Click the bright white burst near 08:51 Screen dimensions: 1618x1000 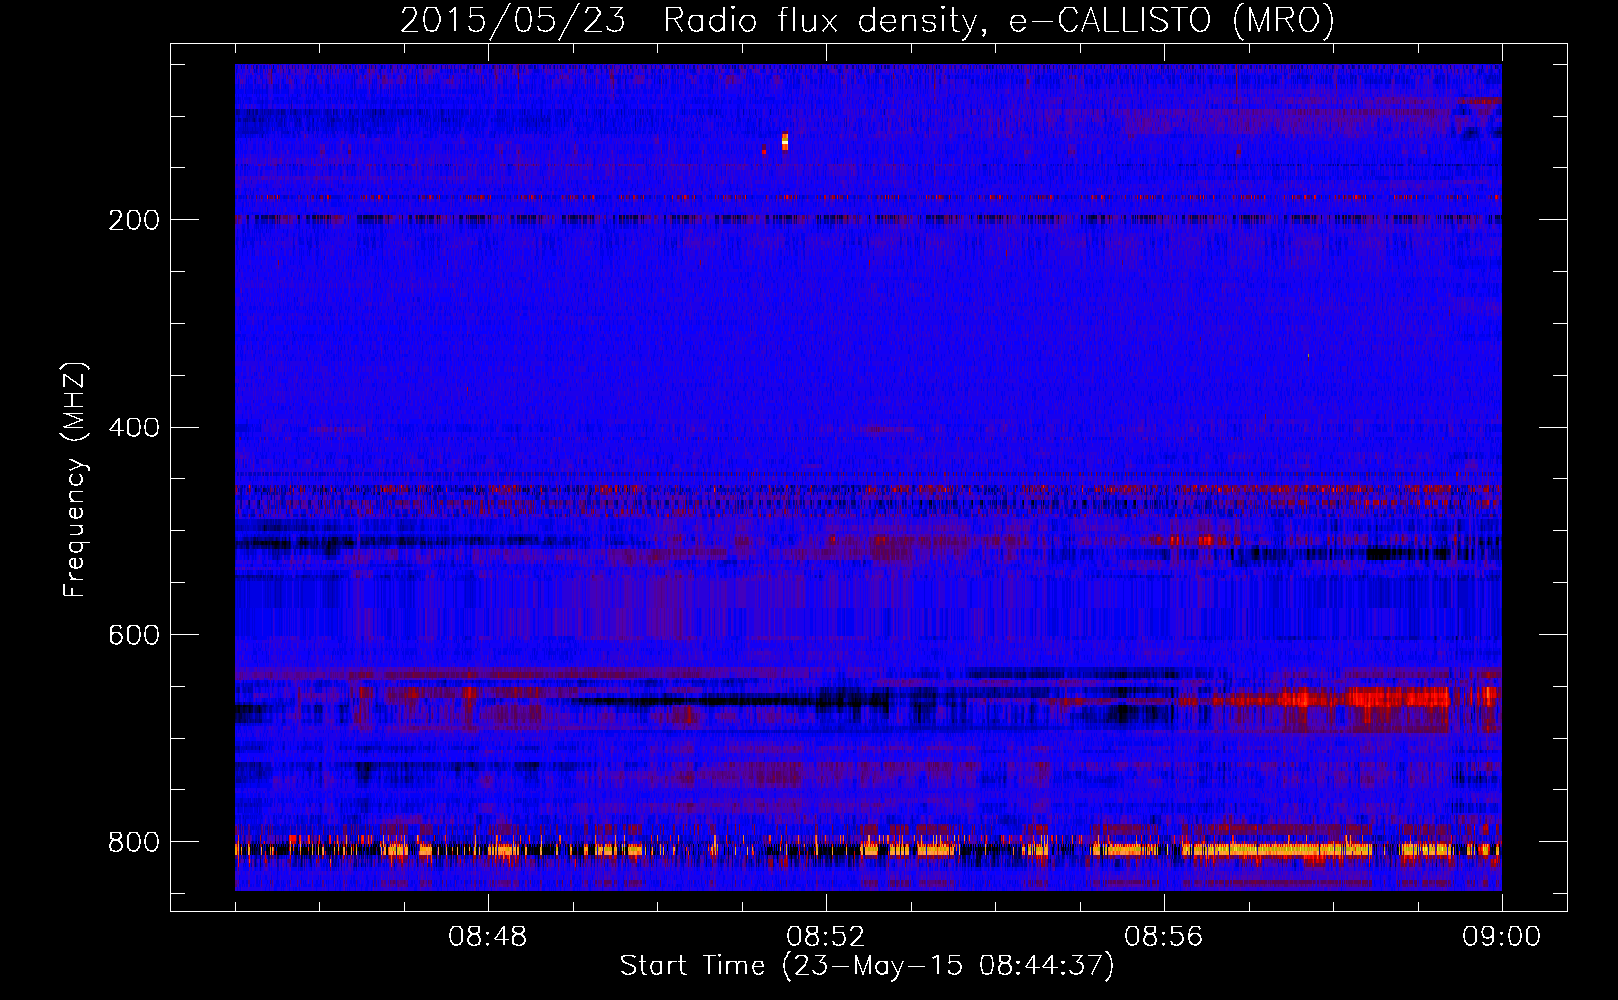click(x=785, y=141)
